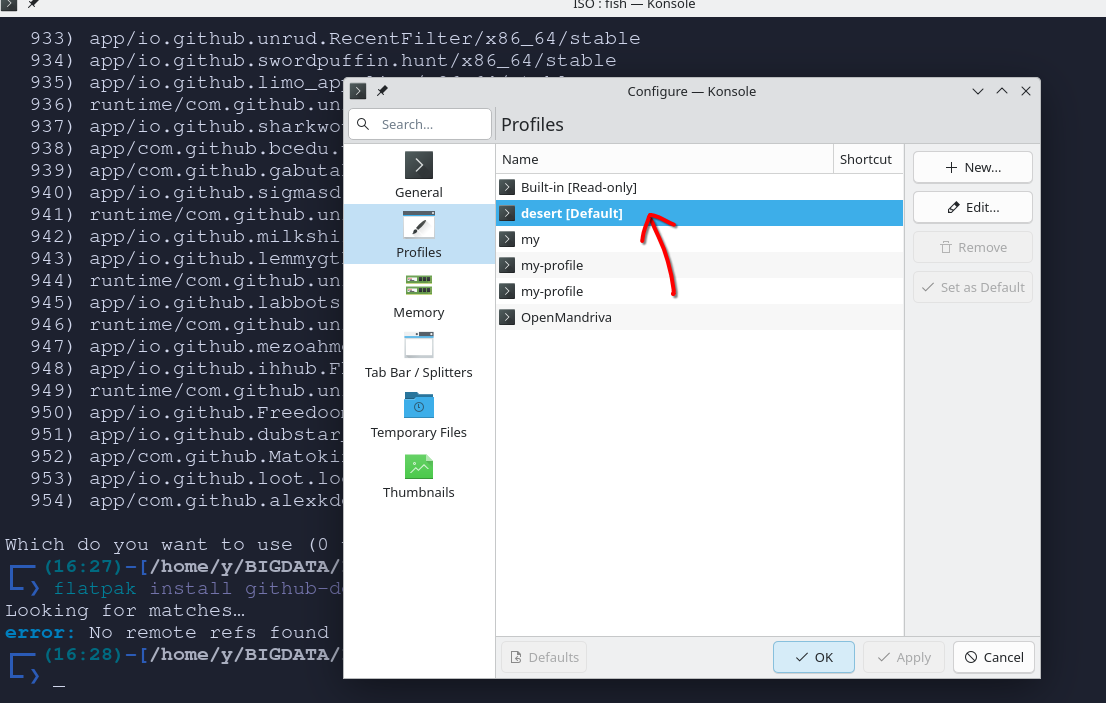Click terminal line 933 RecentFilter entry
This screenshot has height=703, width=1106.
(x=335, y=38)
